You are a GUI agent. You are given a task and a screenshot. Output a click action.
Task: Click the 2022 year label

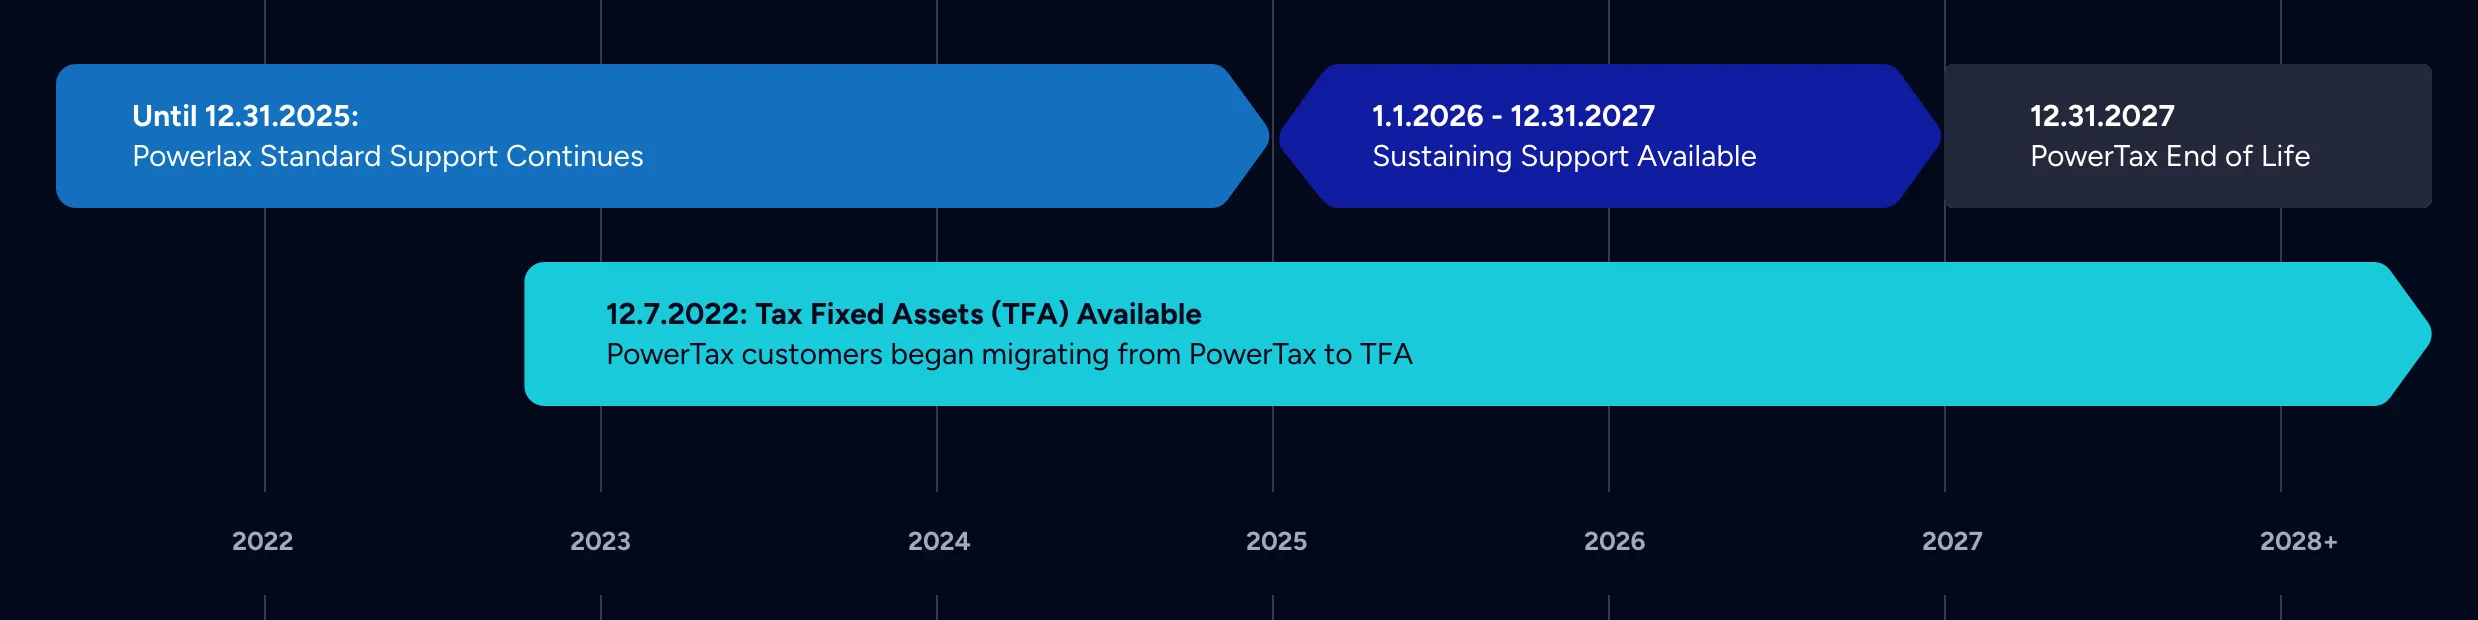pos(262,541)
